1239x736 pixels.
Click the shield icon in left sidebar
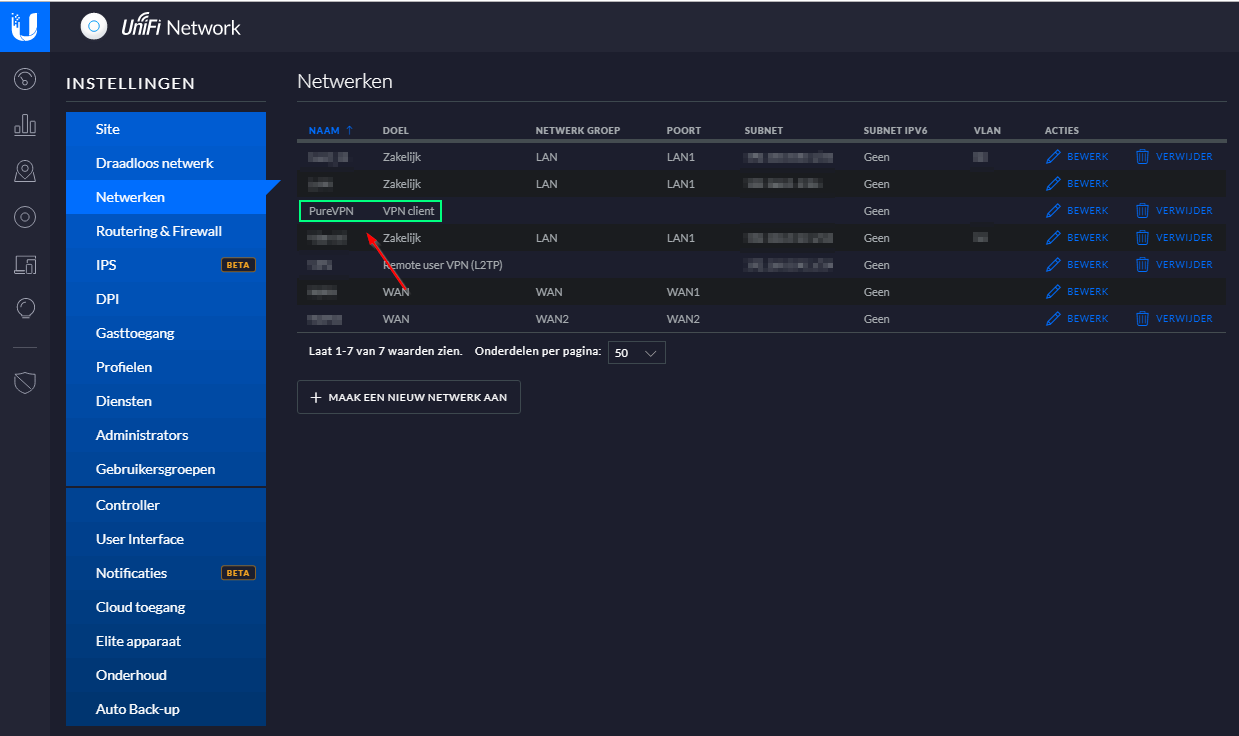pyautogui.click(x=25, y=382)
